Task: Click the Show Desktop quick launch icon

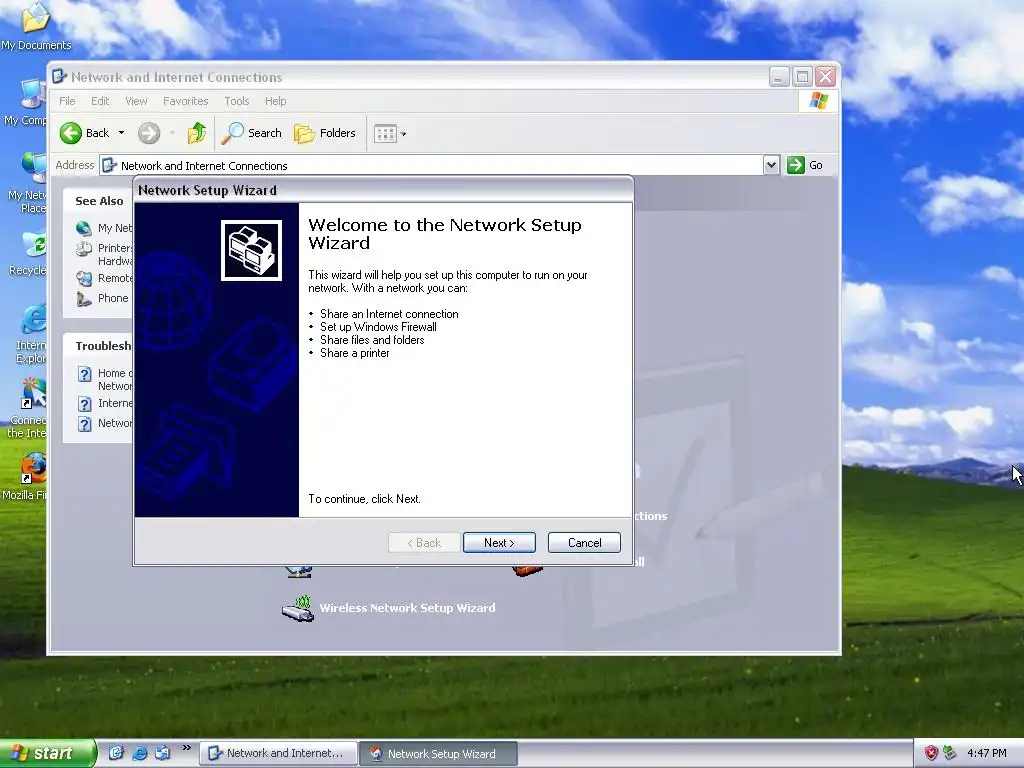Action: click(116, 753)
